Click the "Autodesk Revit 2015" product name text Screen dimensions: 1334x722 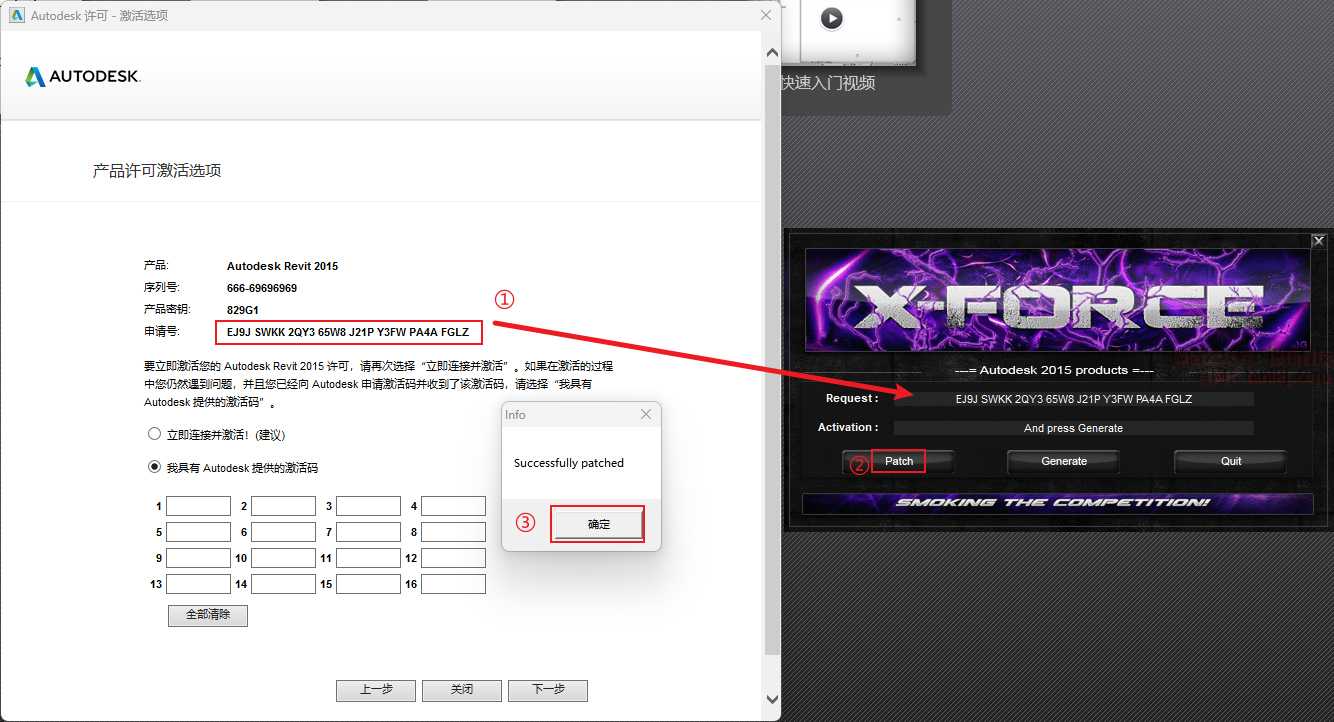click(x=282, y=266)
